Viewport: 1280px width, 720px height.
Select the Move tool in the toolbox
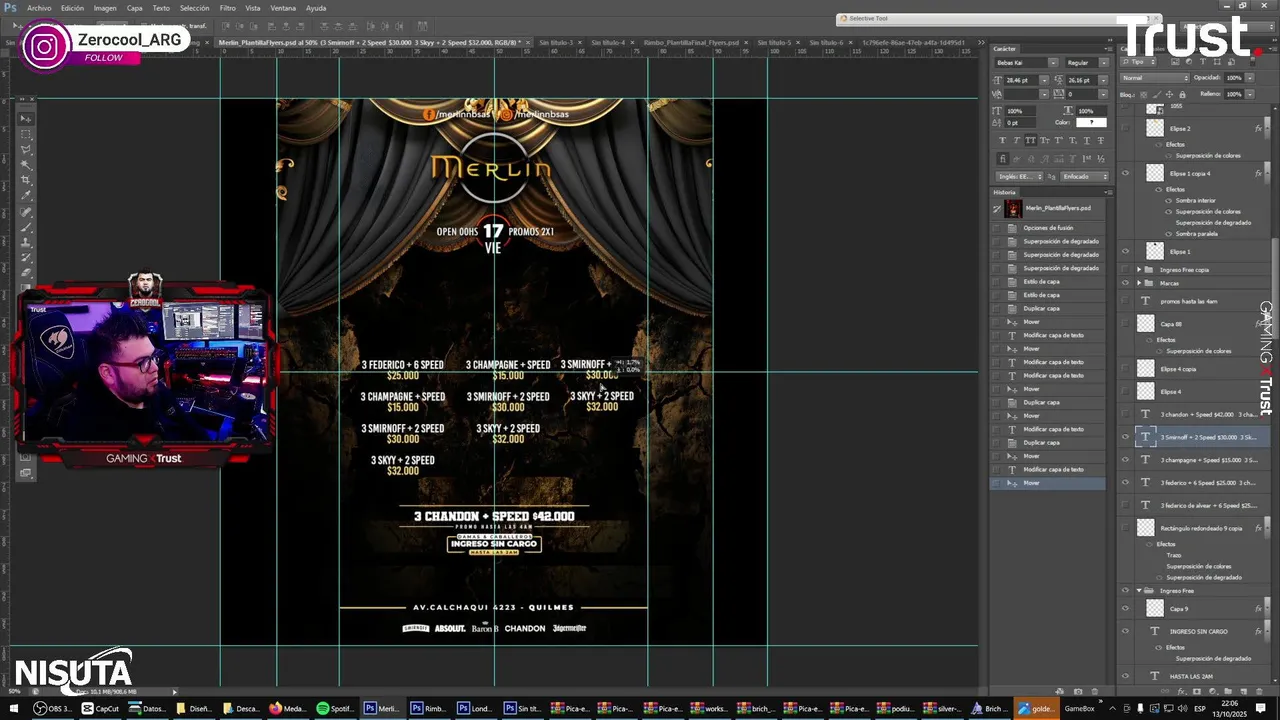(x=26, y=118)
